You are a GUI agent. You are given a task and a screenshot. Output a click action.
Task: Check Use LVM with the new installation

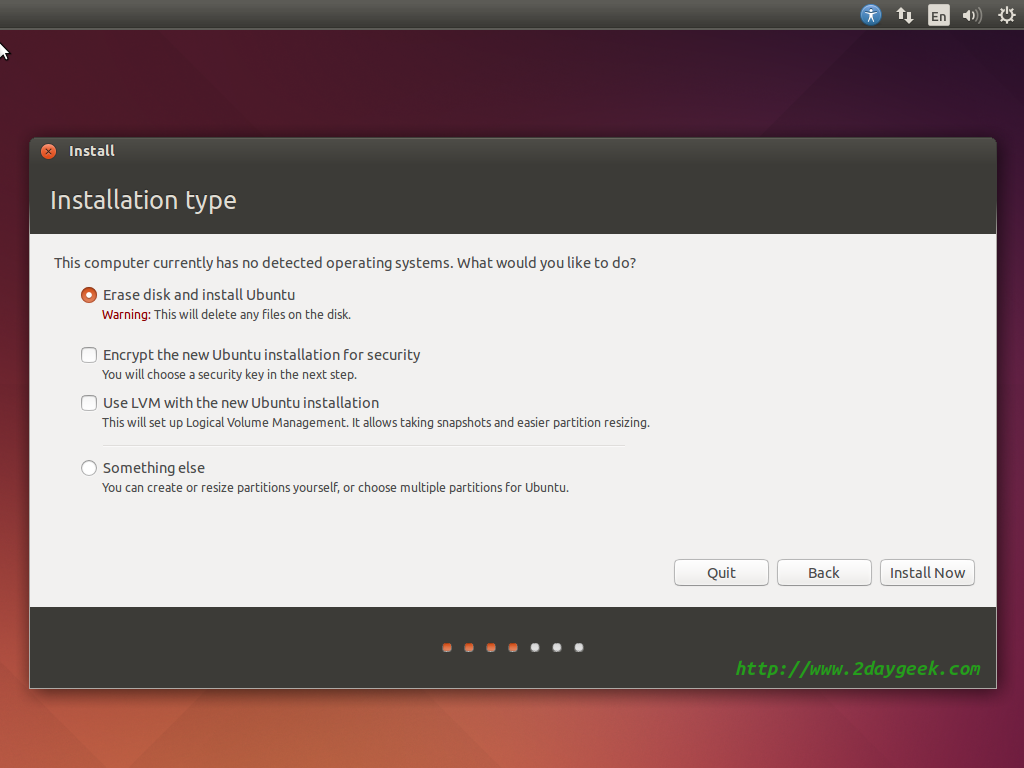tap(89, 403)
